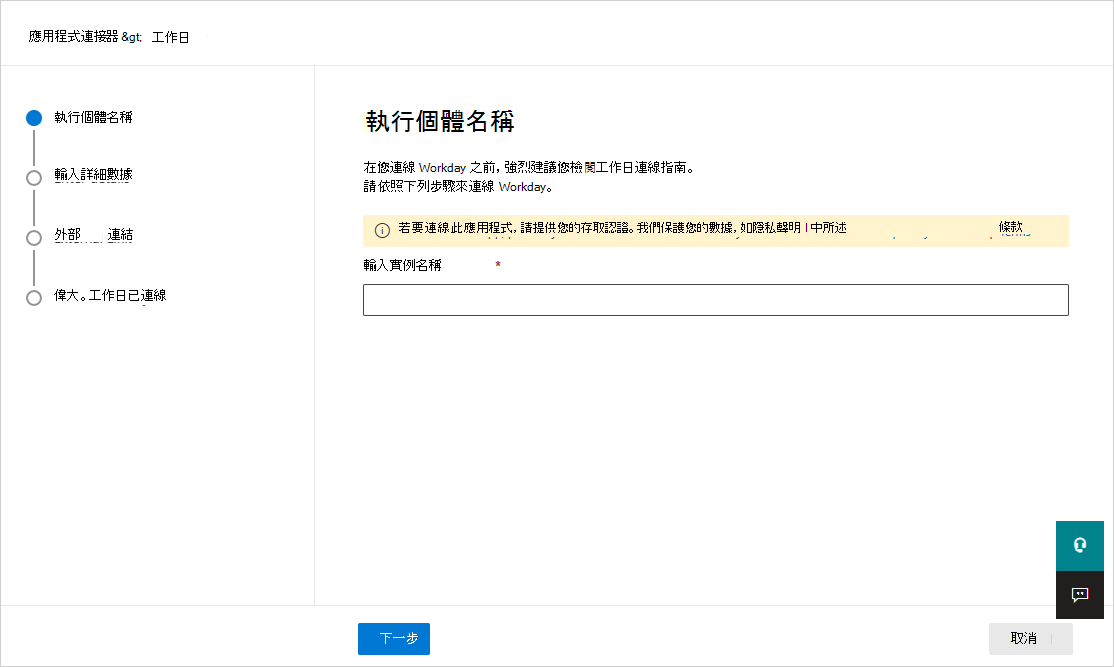Select the 偉大。工作日已連線 step circle
The height and width of the screenshot is (667, 1114).
pos(33,297)
